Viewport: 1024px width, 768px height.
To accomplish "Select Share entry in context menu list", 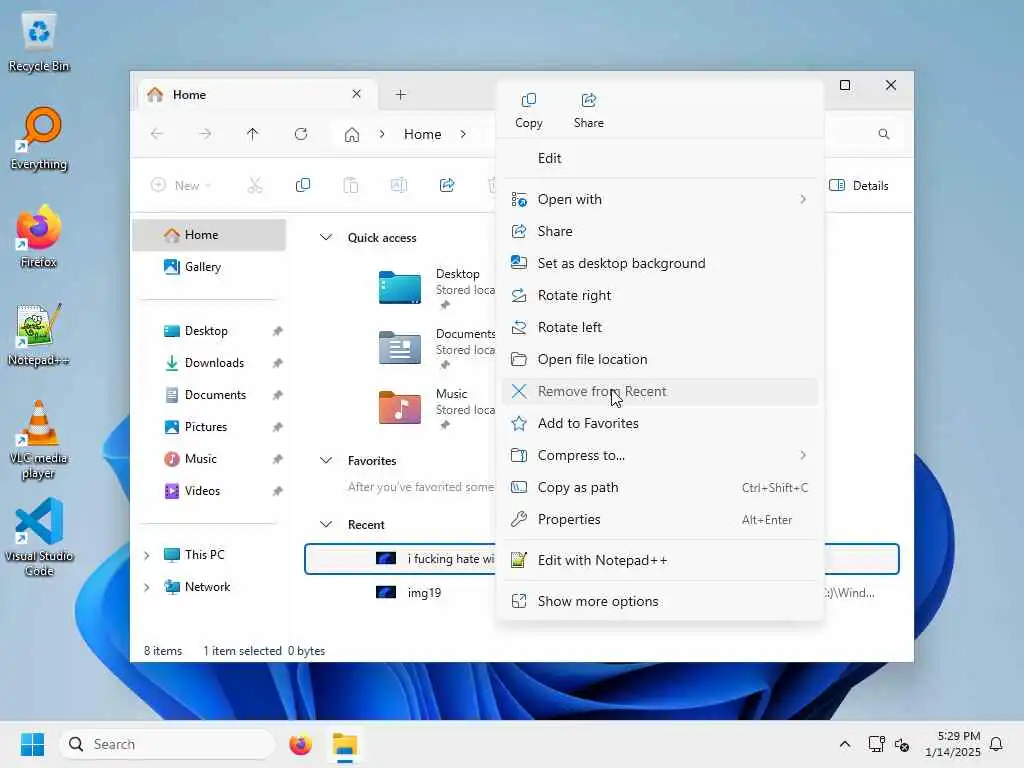I will click(x=660, y=231).
